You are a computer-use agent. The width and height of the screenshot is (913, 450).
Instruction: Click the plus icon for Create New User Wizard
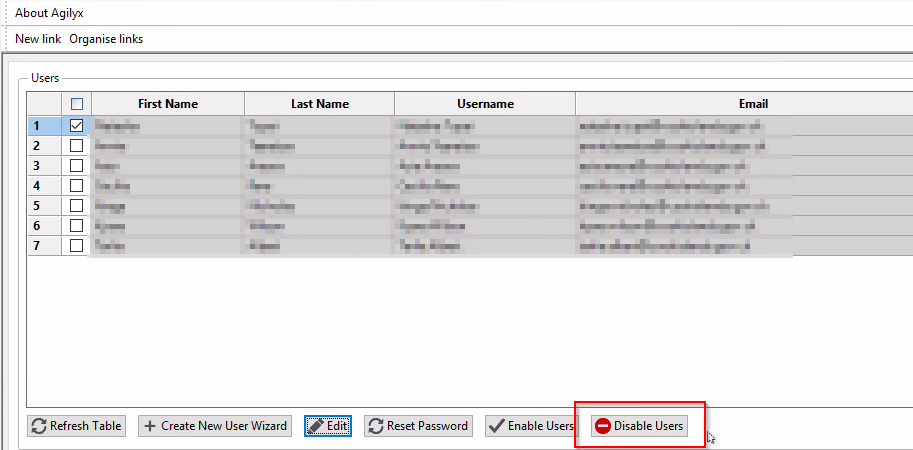pos(150,426)
